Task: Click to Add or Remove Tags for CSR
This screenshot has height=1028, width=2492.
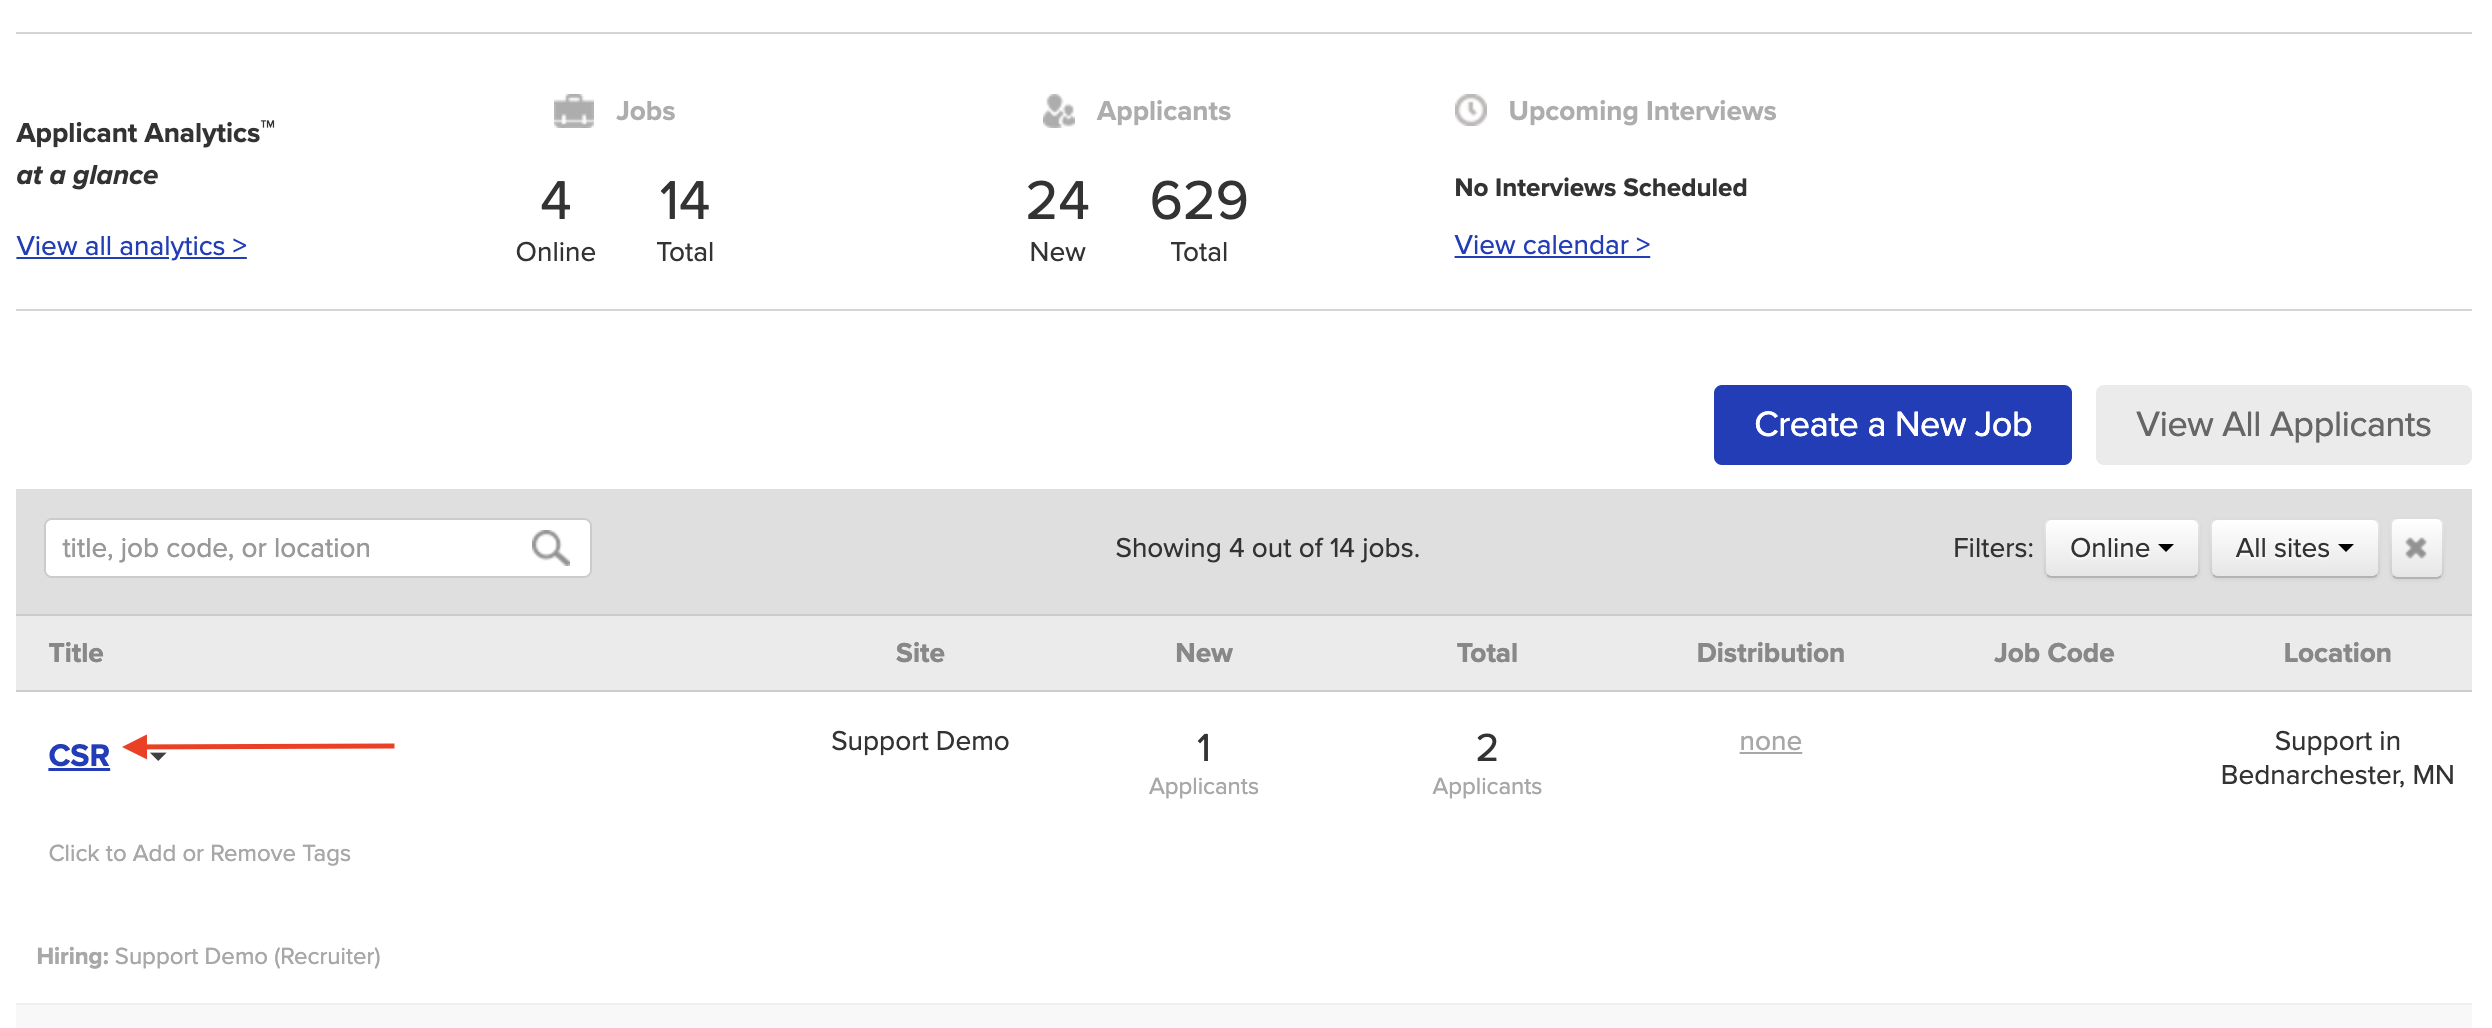Action: (x=199, y=853)
